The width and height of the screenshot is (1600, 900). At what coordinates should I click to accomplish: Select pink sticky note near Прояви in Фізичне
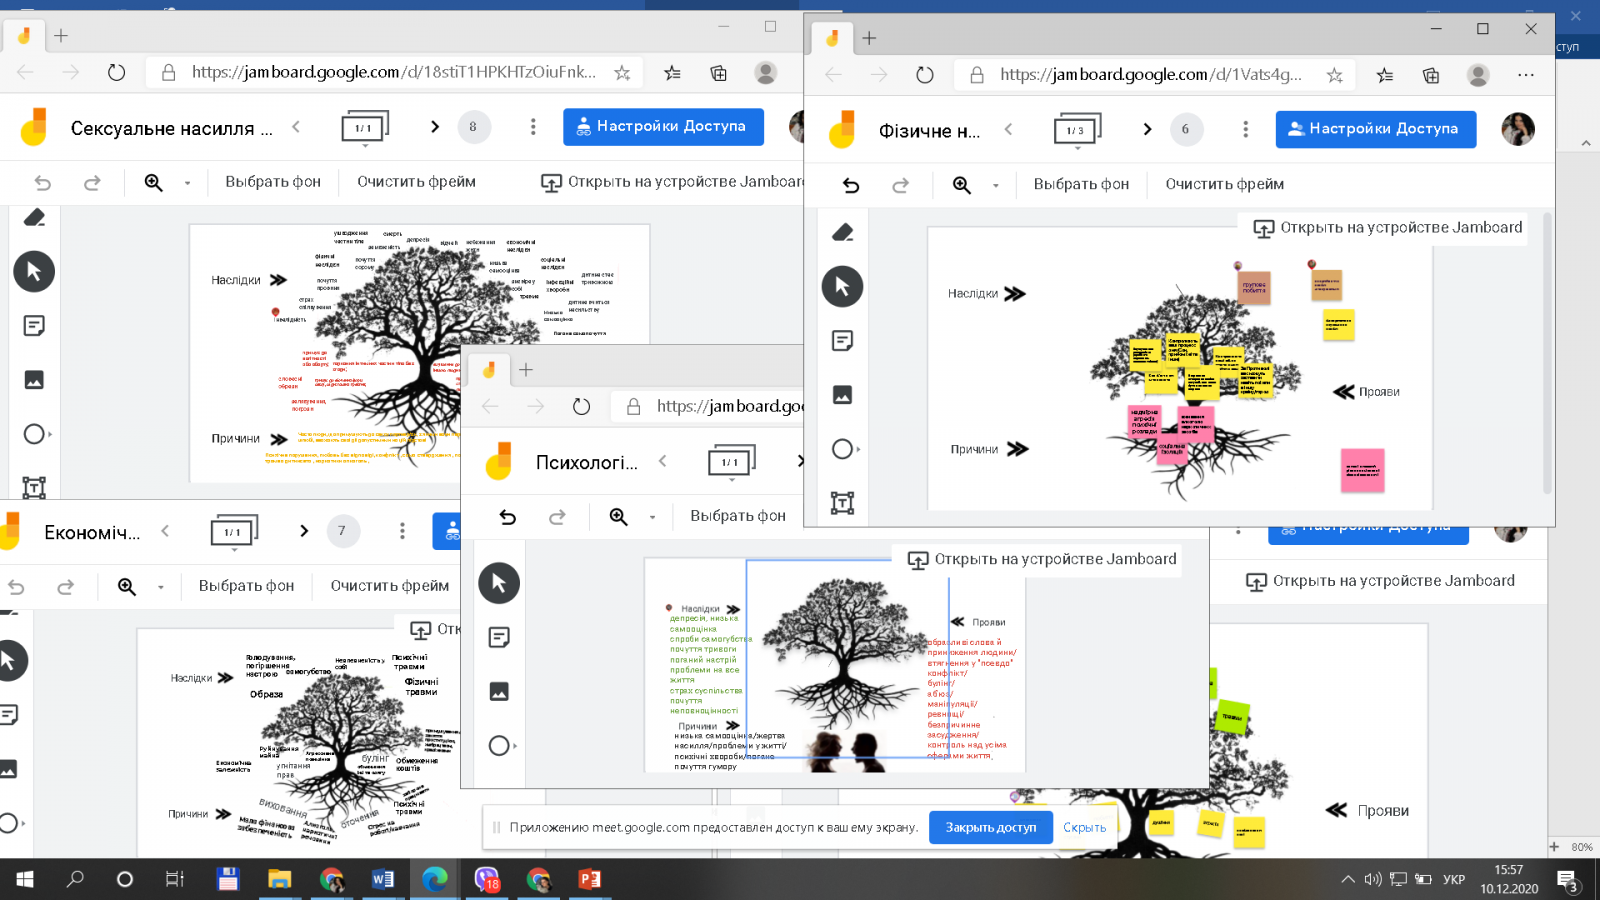(1362, 470)
